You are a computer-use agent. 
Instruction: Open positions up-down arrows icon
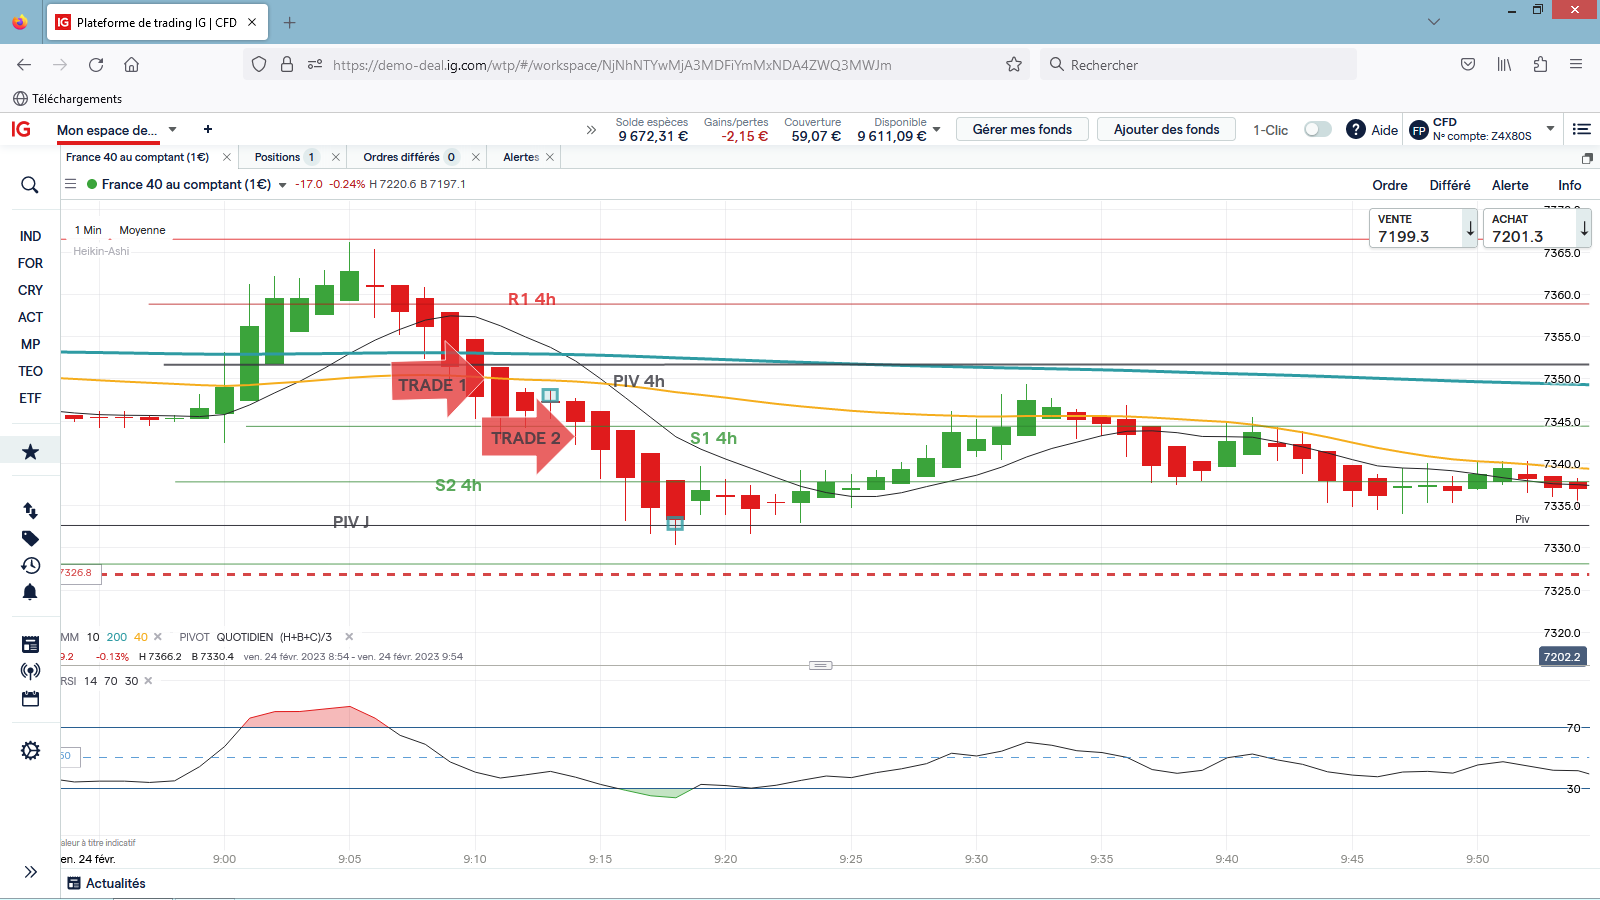[30, 511]
